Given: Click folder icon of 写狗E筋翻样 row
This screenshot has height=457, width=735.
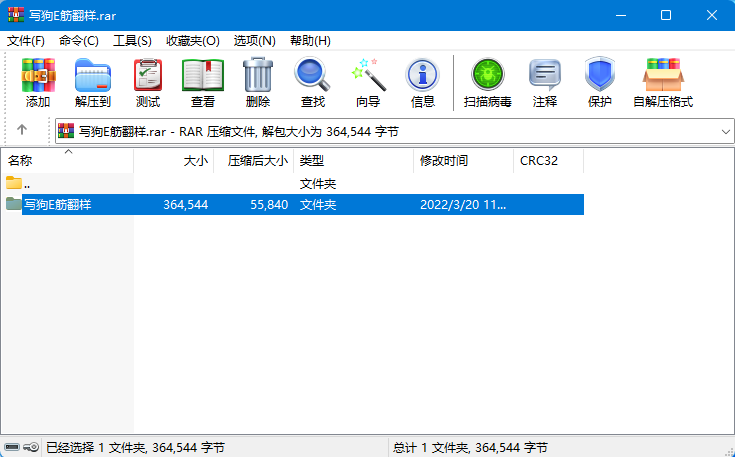Looking at the screenshot, I should click(14, 203).
